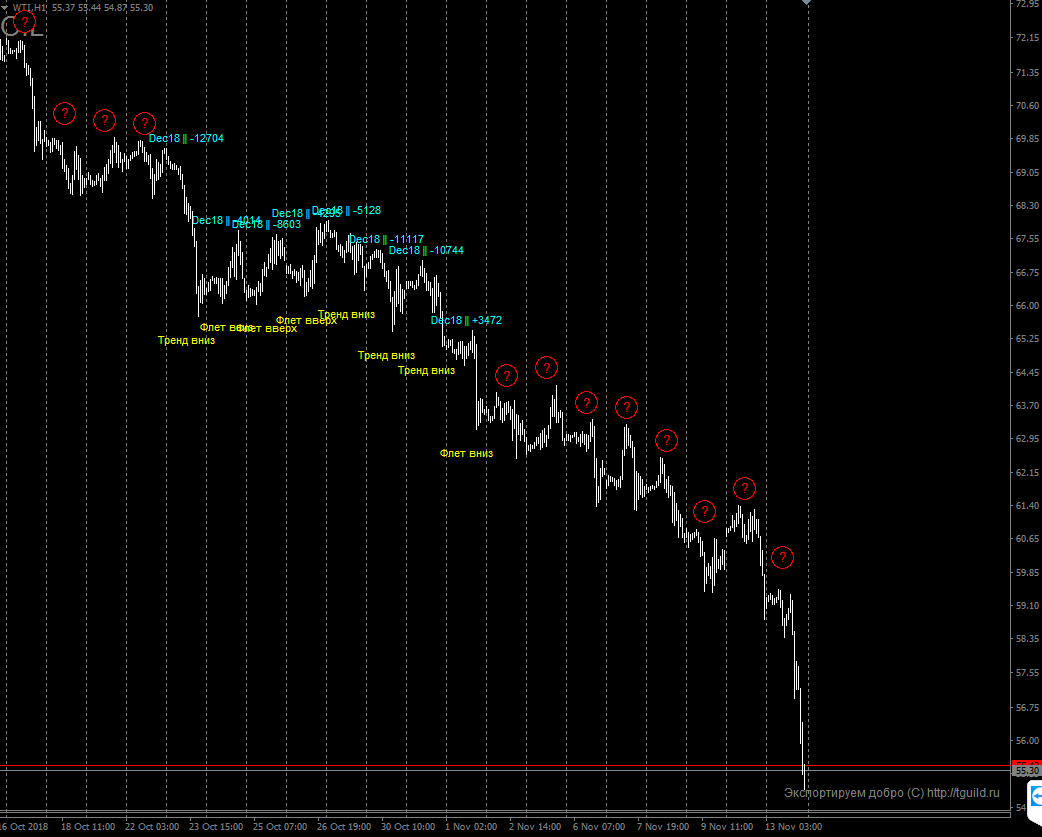Click the chart shift triangle marker at the top edge
The height and width of the screenshot is (837, 1042).
pos(806,3)
